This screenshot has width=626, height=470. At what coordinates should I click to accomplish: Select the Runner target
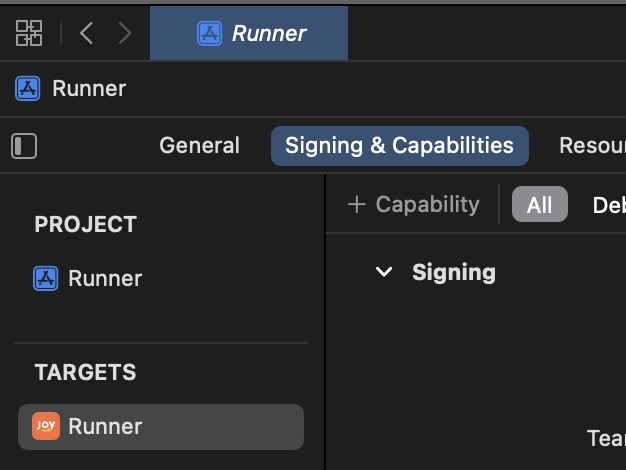161,426
